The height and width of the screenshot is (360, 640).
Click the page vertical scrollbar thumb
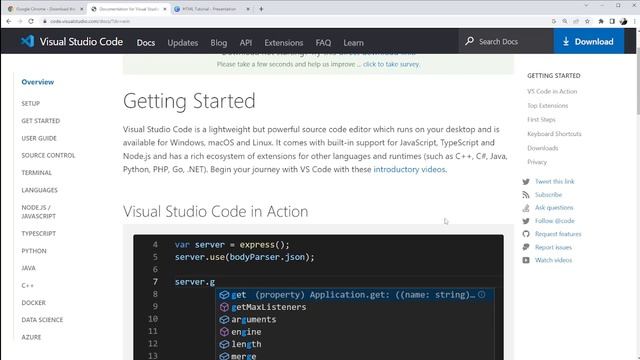(638, 82)
